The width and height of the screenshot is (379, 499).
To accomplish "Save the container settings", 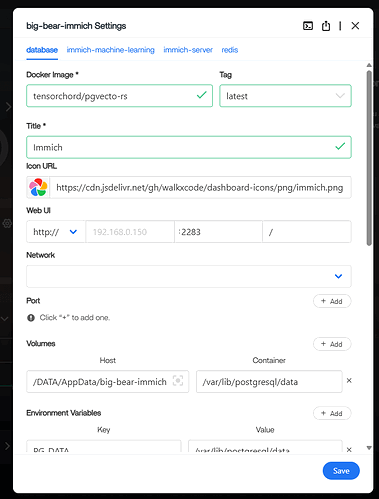I will (x=341, y=471).
